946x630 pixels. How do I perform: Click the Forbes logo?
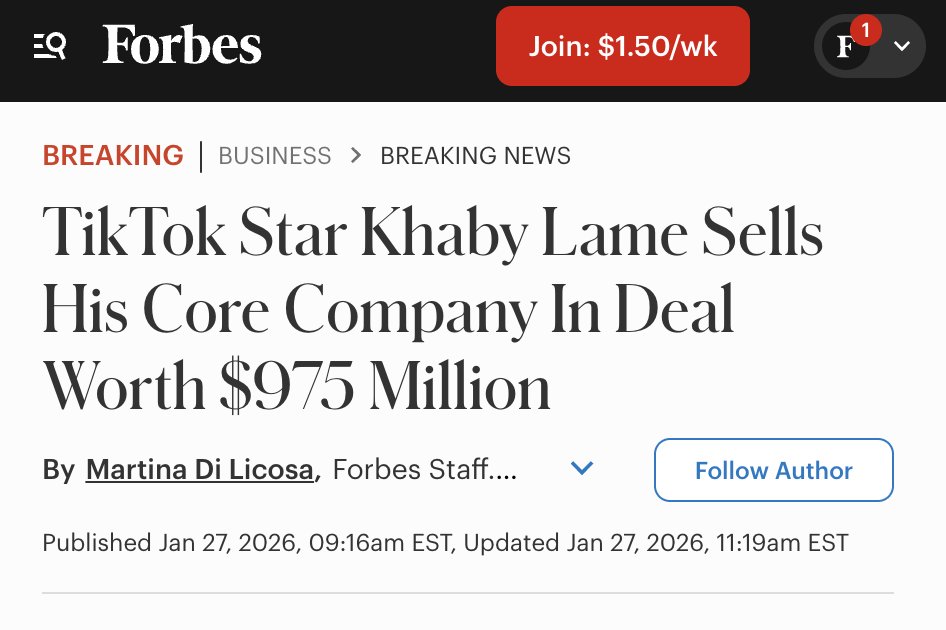[x=182, y=46]
